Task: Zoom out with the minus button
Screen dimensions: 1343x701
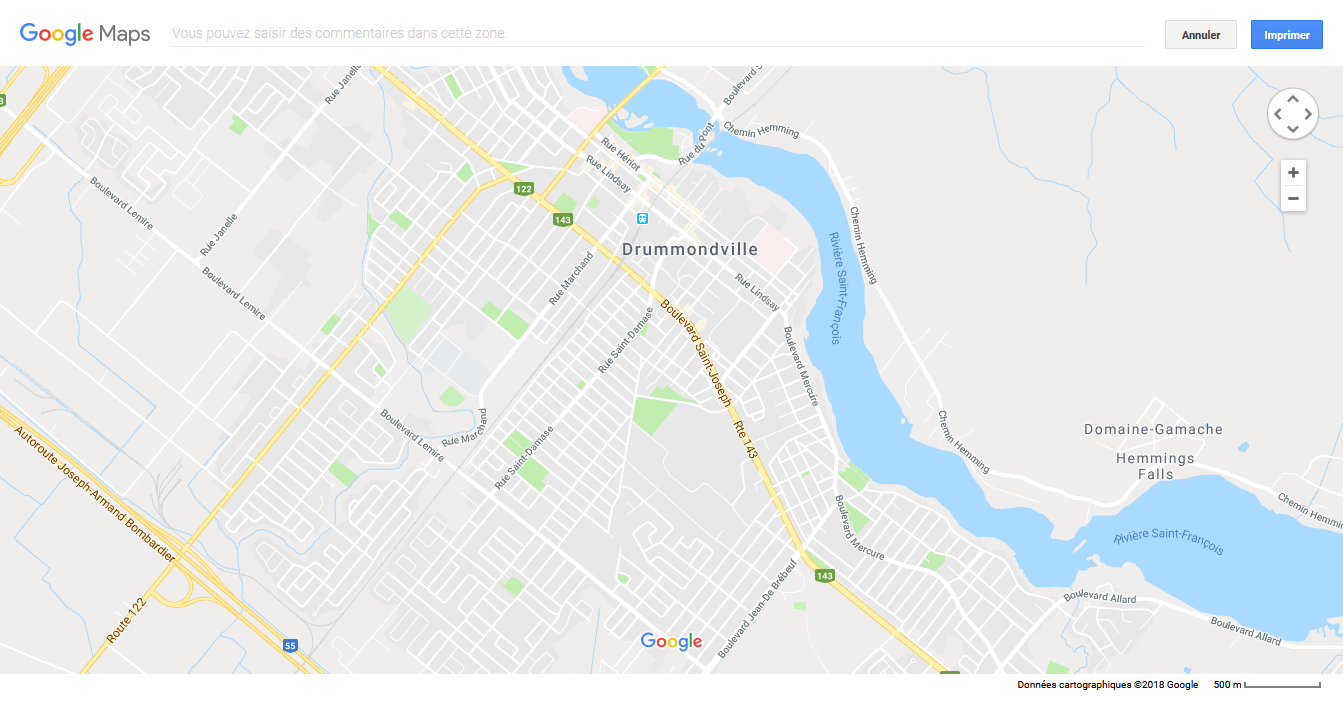Action: click(x=1293, y=198)
